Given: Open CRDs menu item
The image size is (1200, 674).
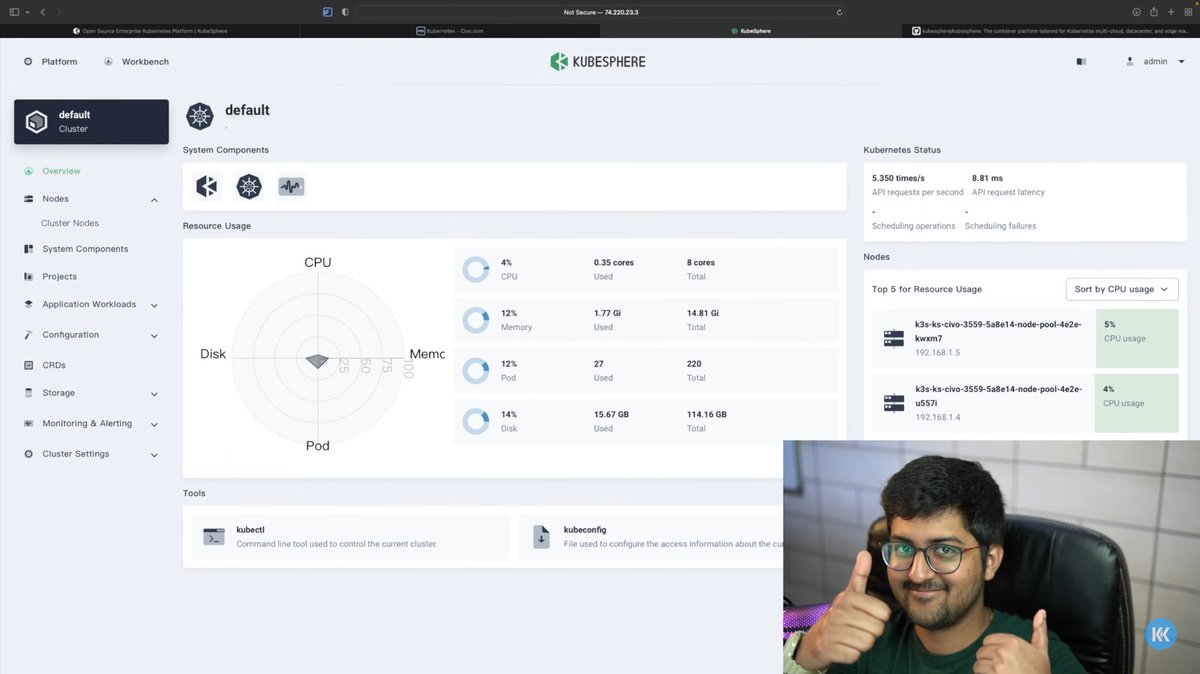Looking at the screenshot, I should coord(54,365).
